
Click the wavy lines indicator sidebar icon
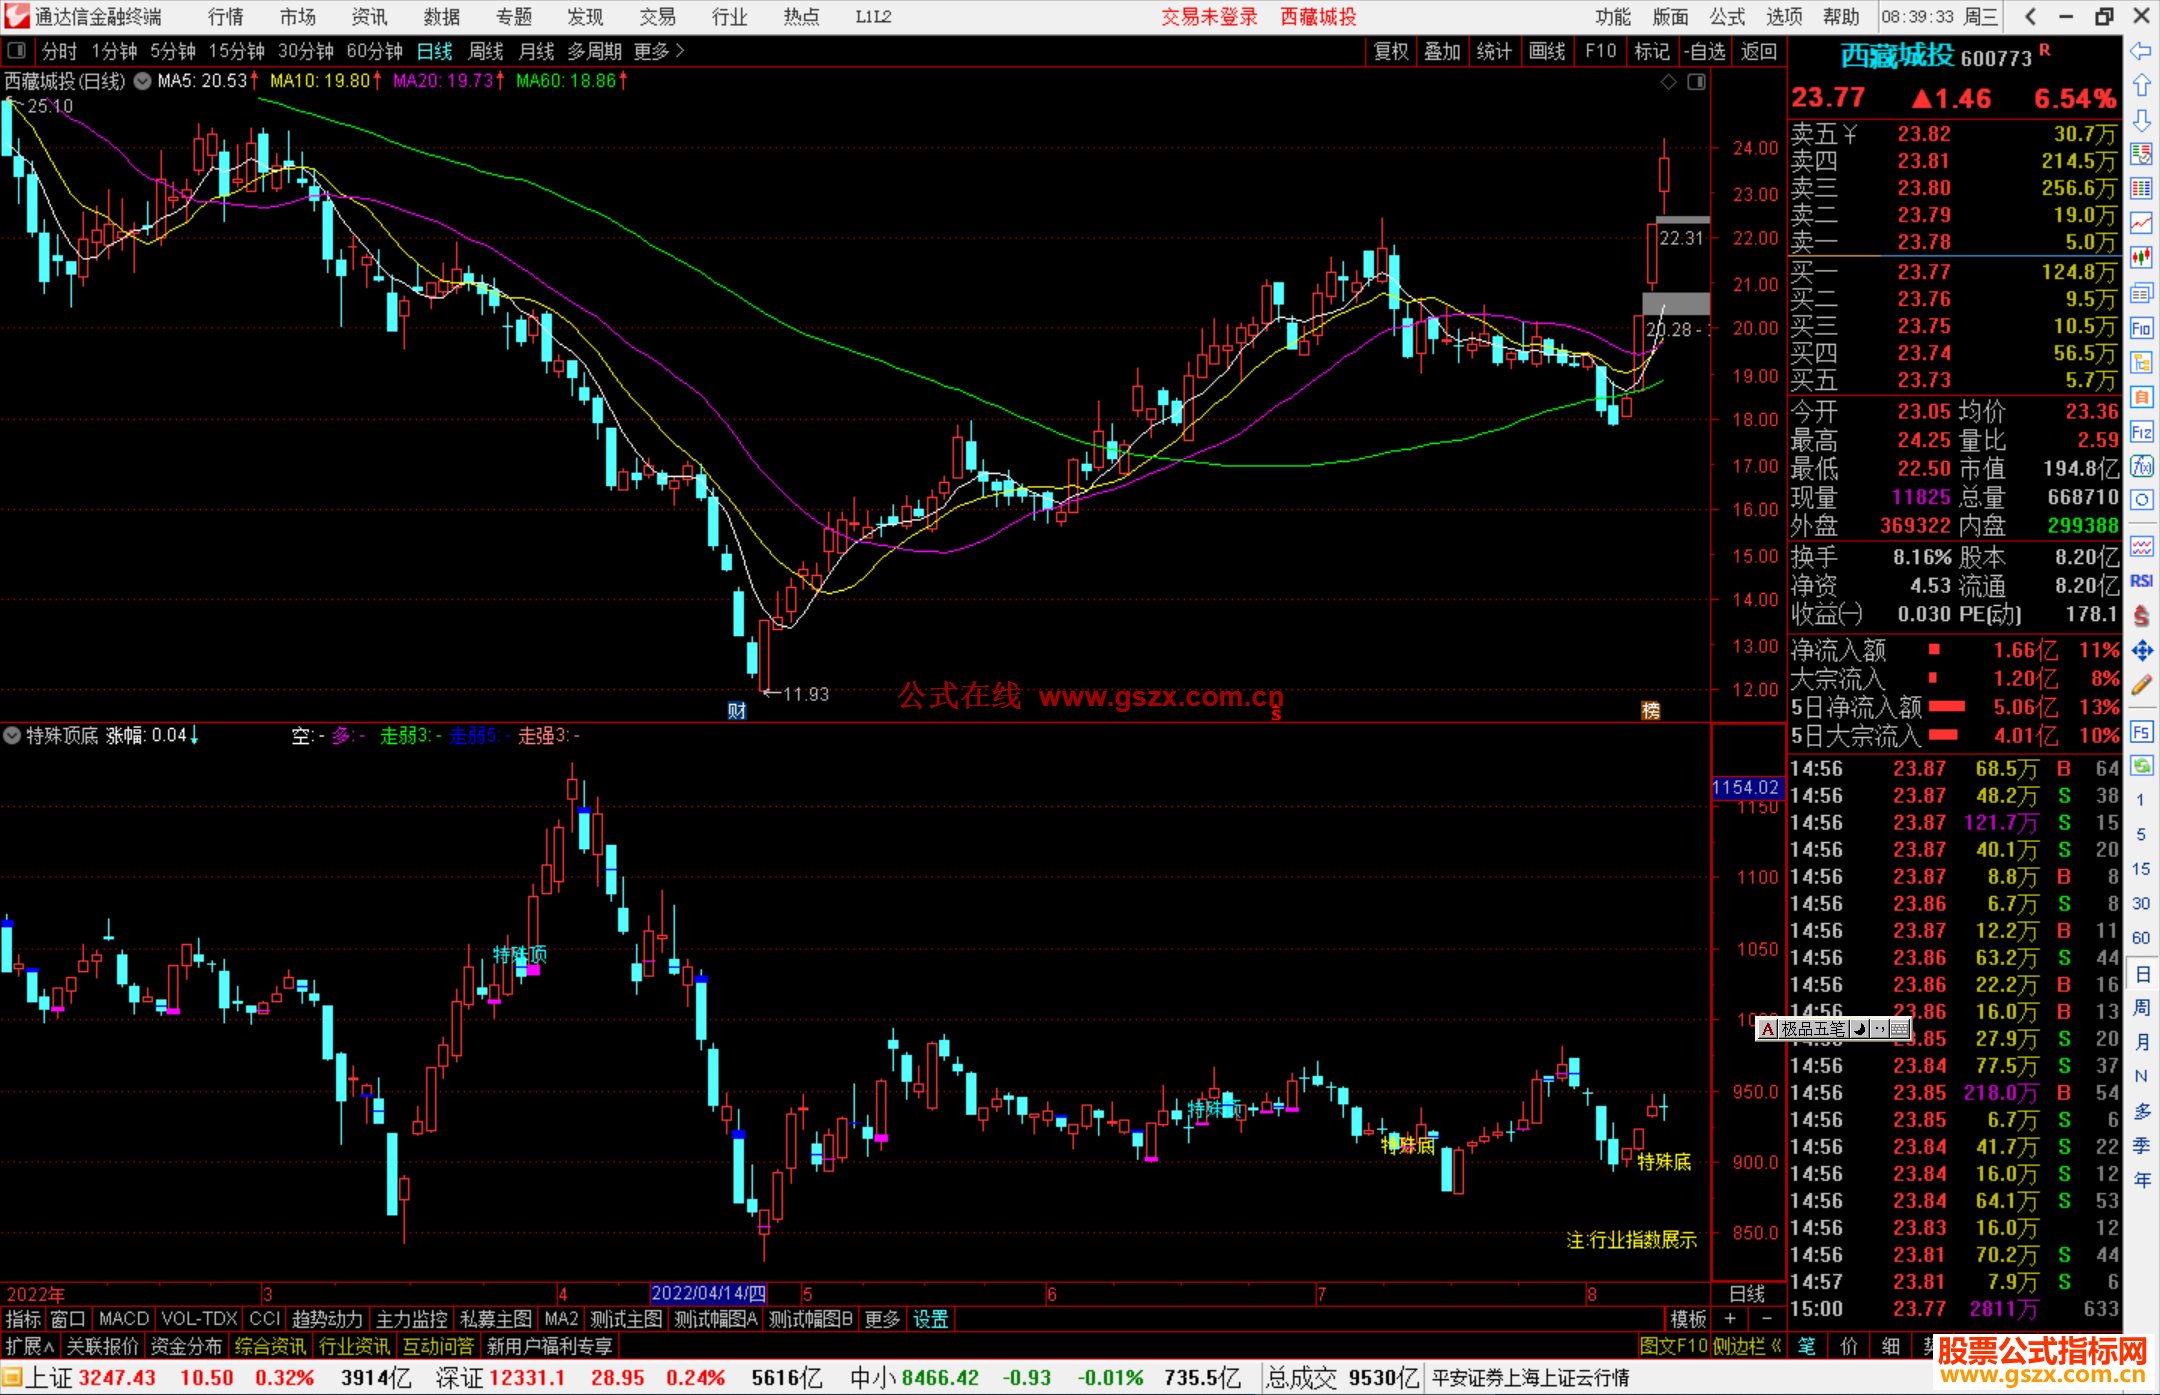point(2141,546)
